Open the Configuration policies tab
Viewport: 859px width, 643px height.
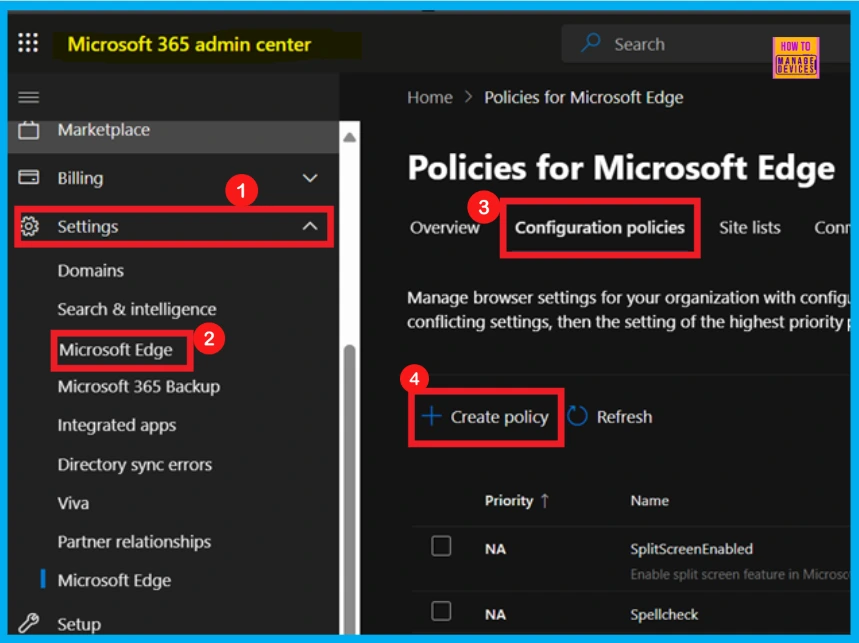pyautogui.click(x=599, y=227)
